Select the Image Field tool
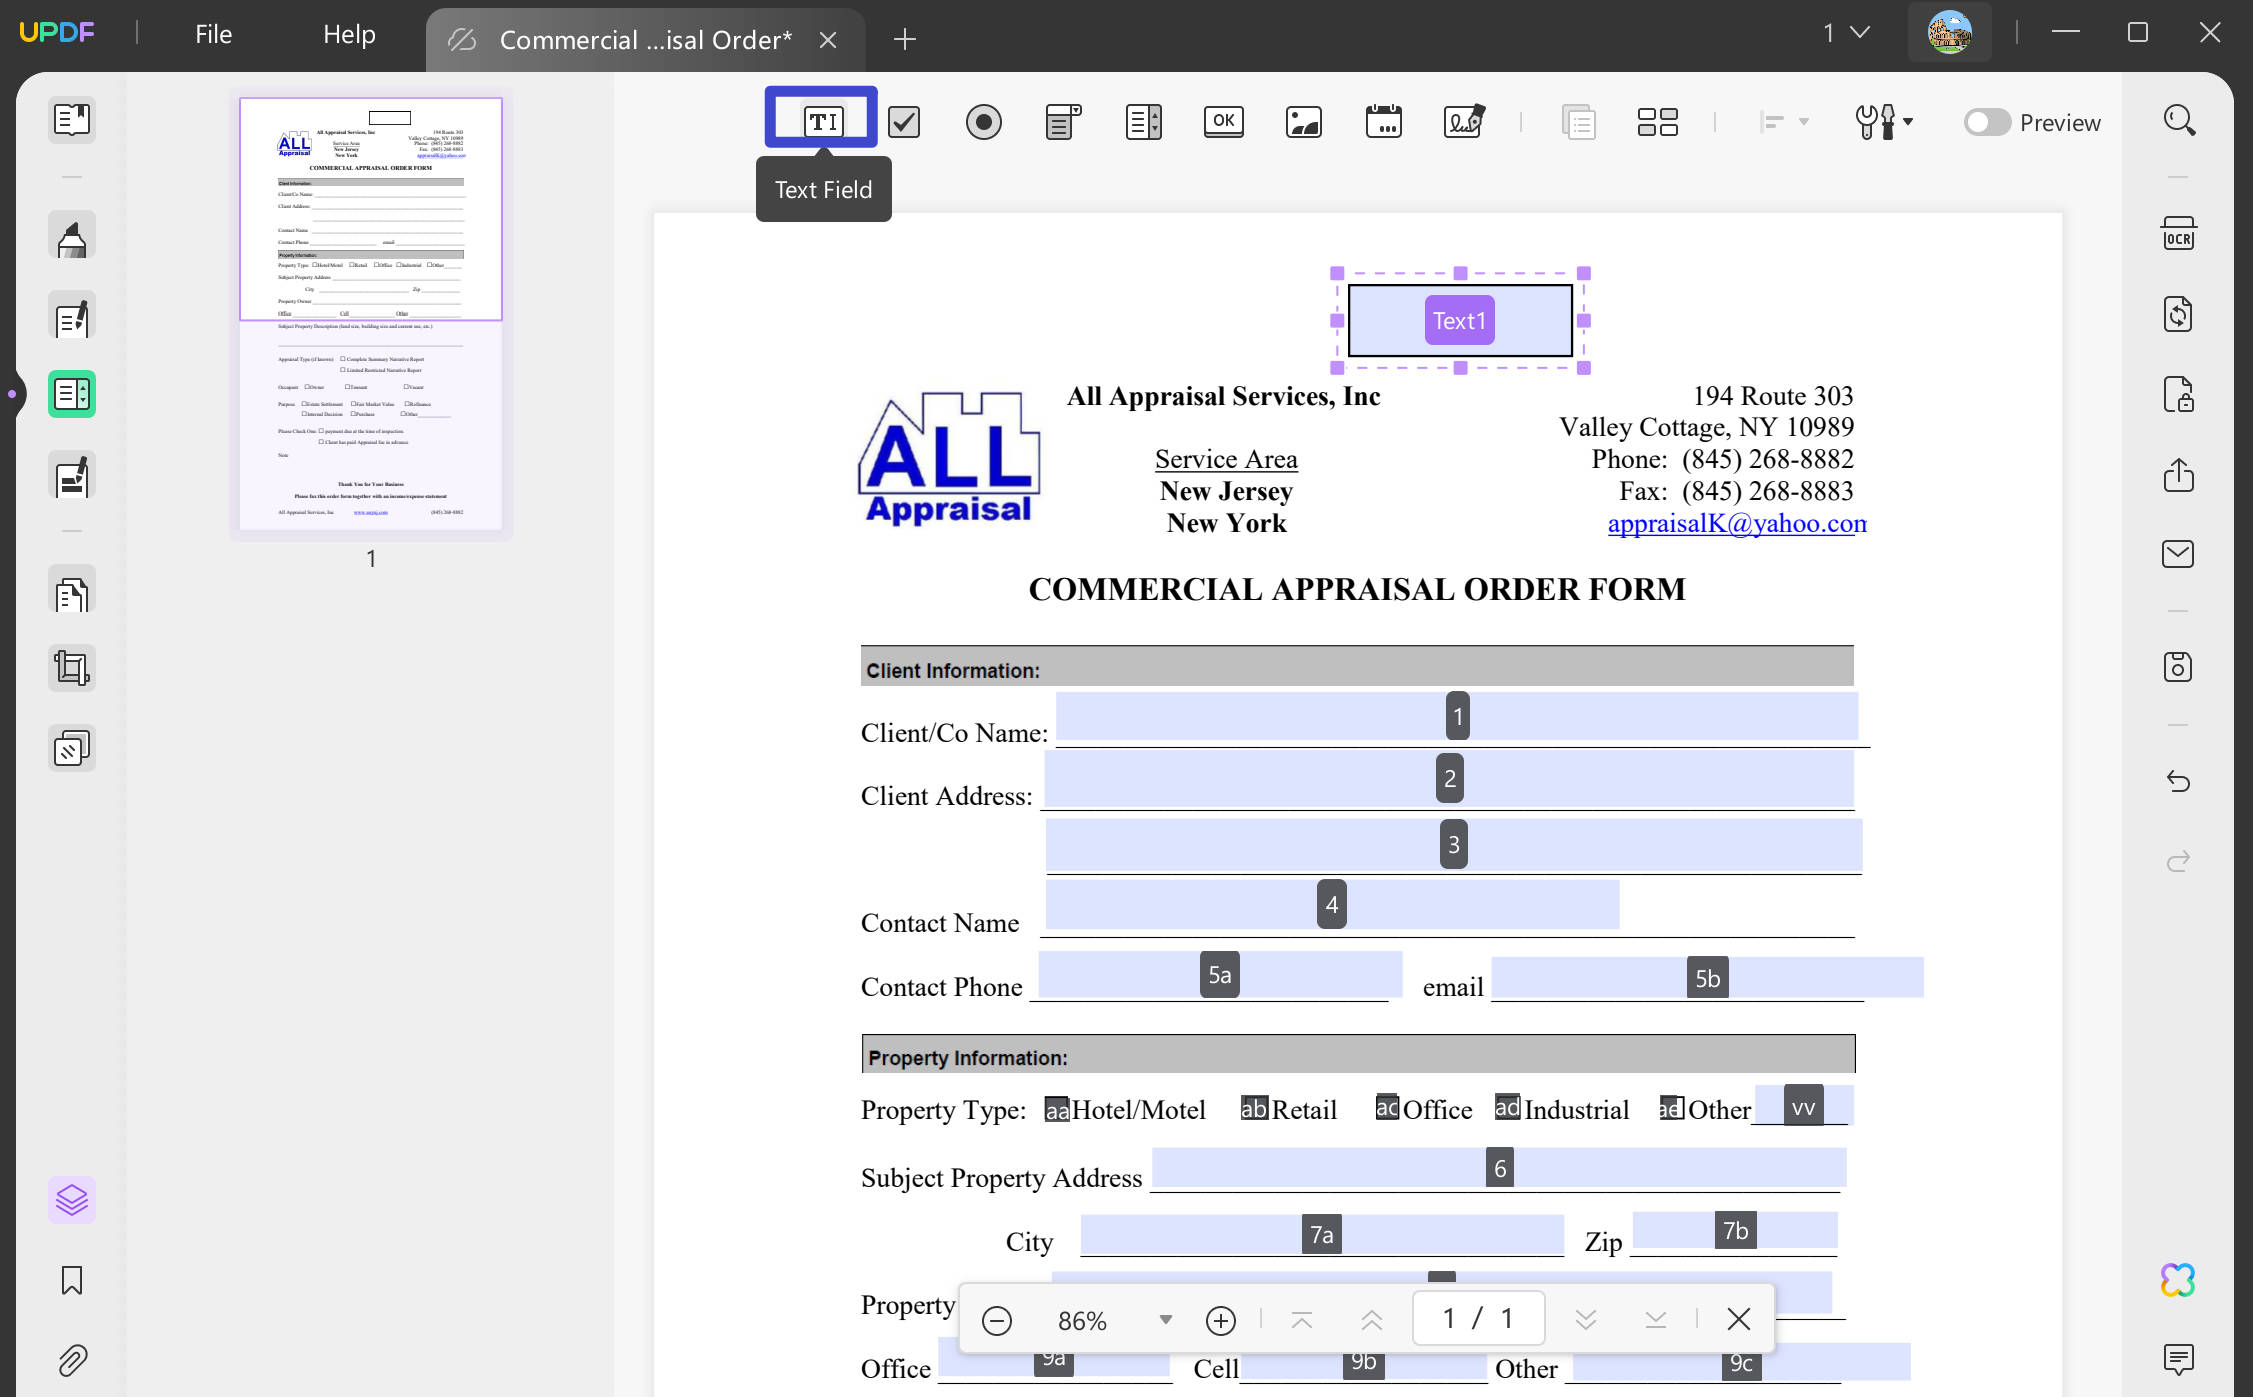This screenshot has height=1397, width=2253. click(1303, 122)
